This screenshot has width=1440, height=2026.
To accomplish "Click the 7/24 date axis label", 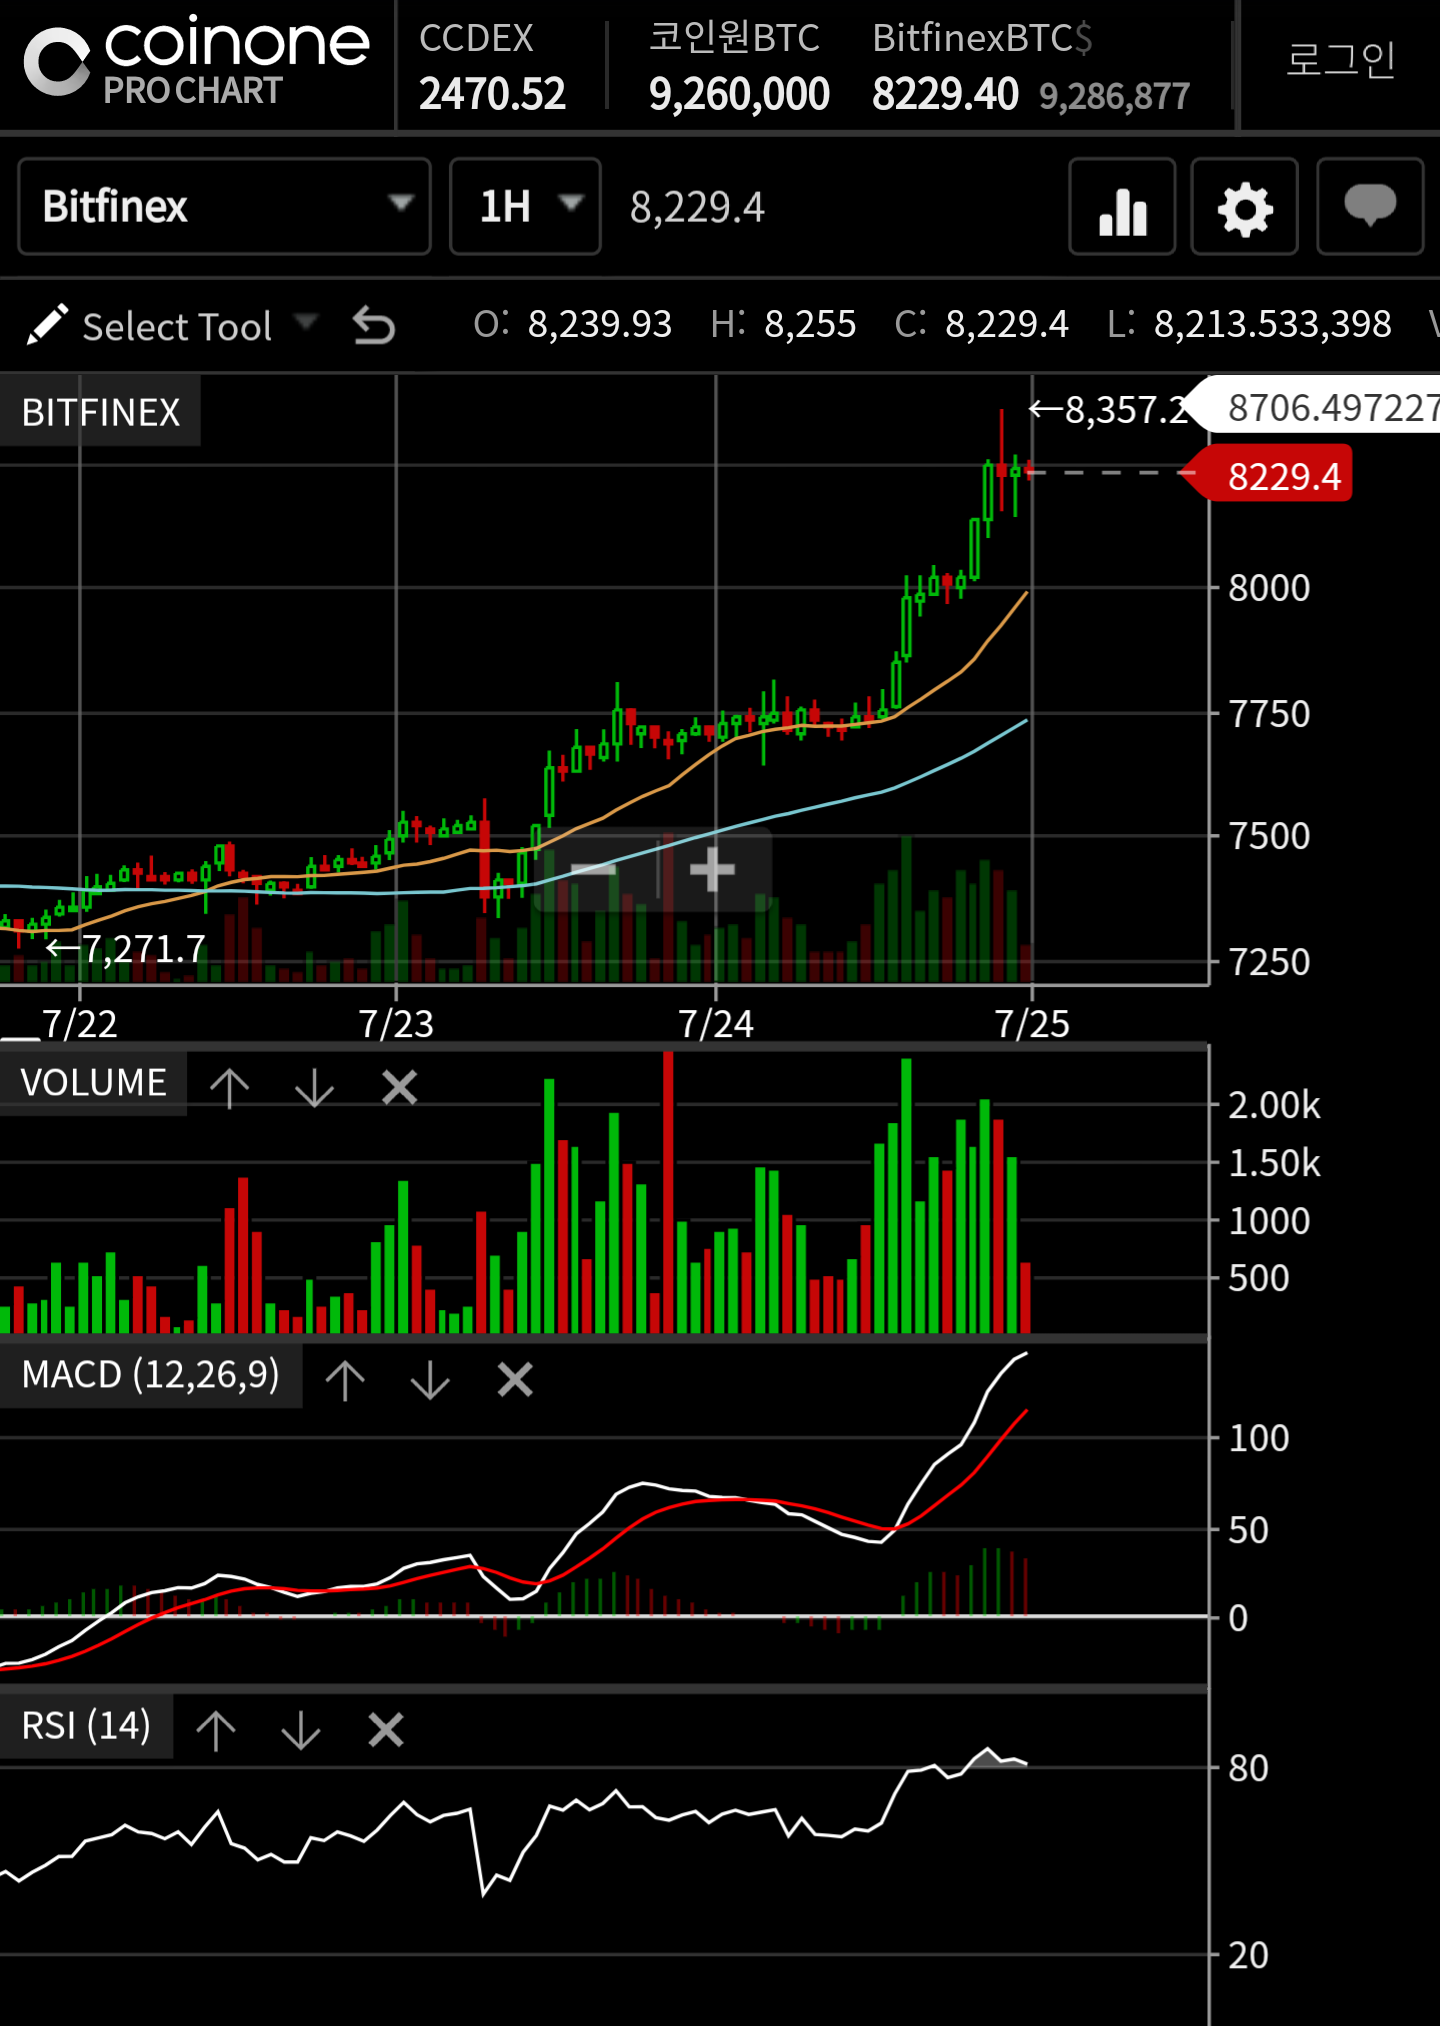I will point(716,1024).
